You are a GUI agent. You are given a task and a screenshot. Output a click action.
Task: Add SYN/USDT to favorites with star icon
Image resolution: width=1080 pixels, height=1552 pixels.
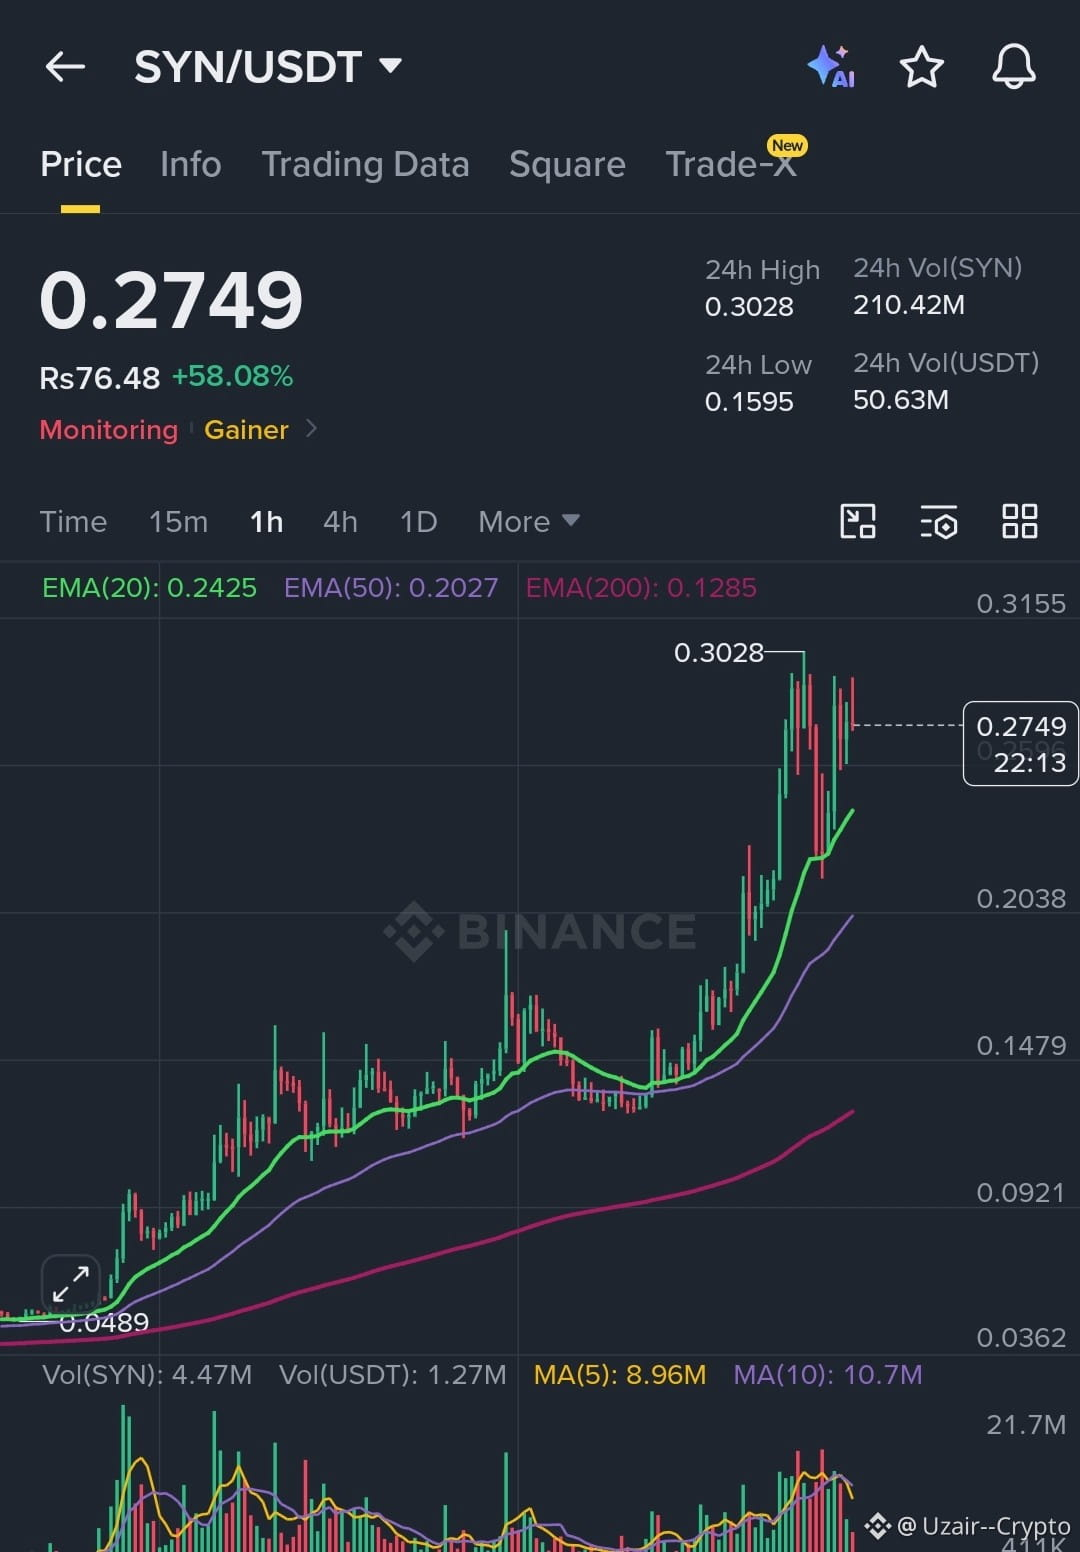tap(921, 67)
